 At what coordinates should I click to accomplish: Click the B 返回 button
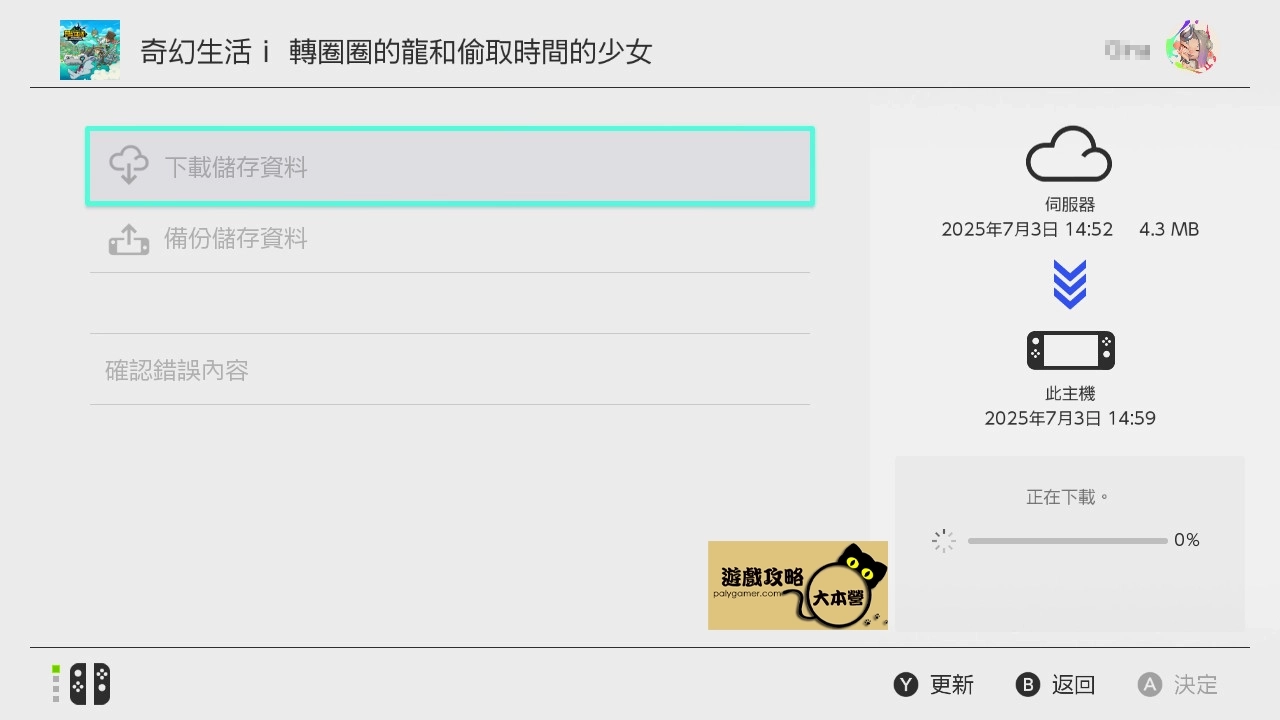(x=1056, y=685)
